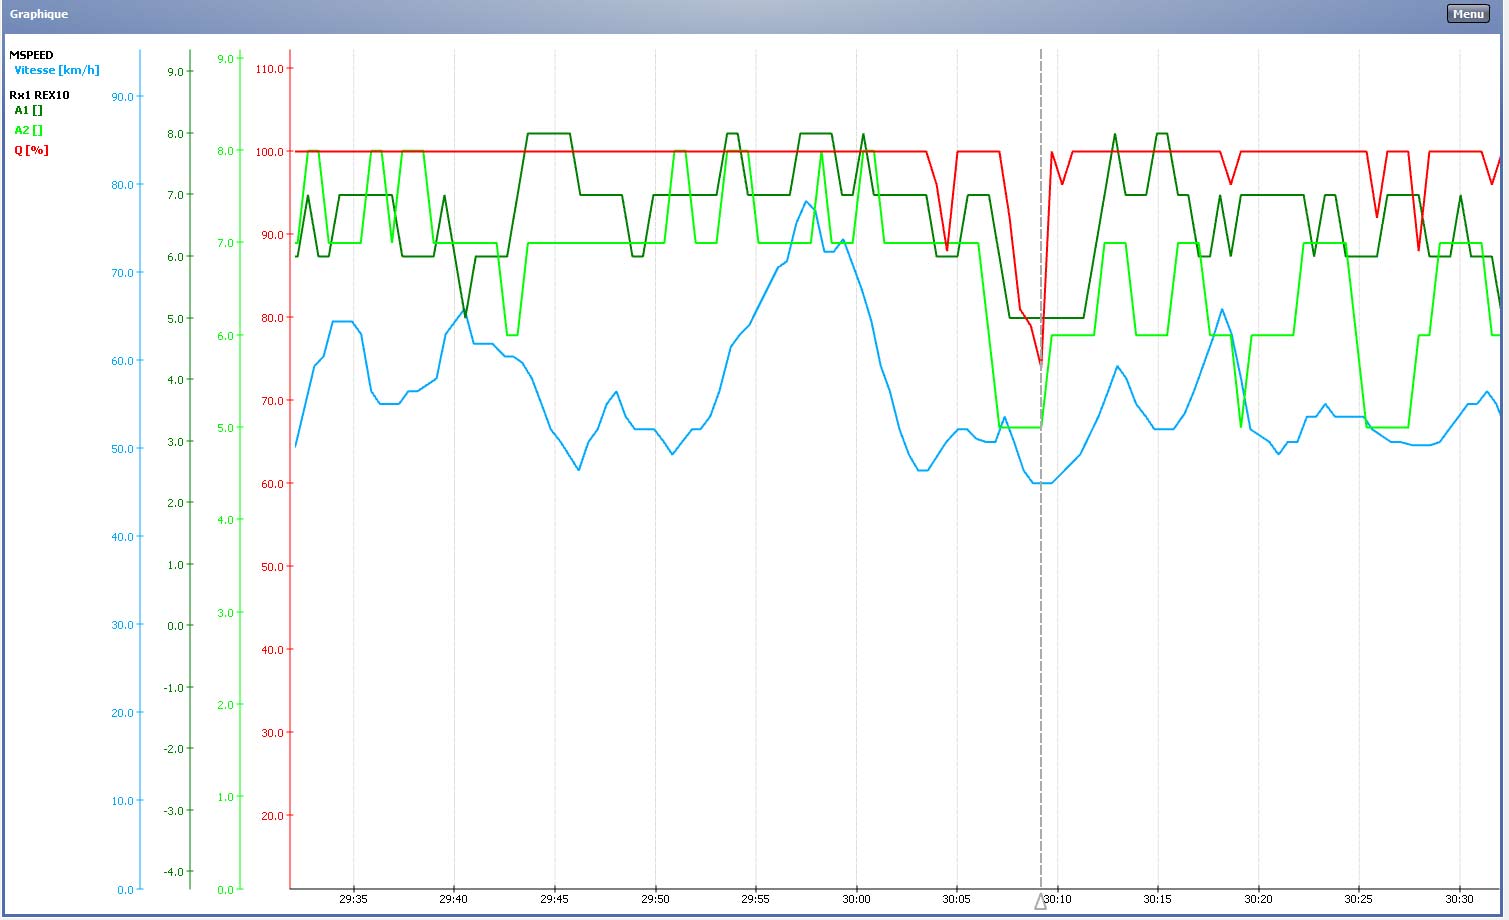
Task: Click the 30:00 time axis label
Action: [x=856, y=899]
